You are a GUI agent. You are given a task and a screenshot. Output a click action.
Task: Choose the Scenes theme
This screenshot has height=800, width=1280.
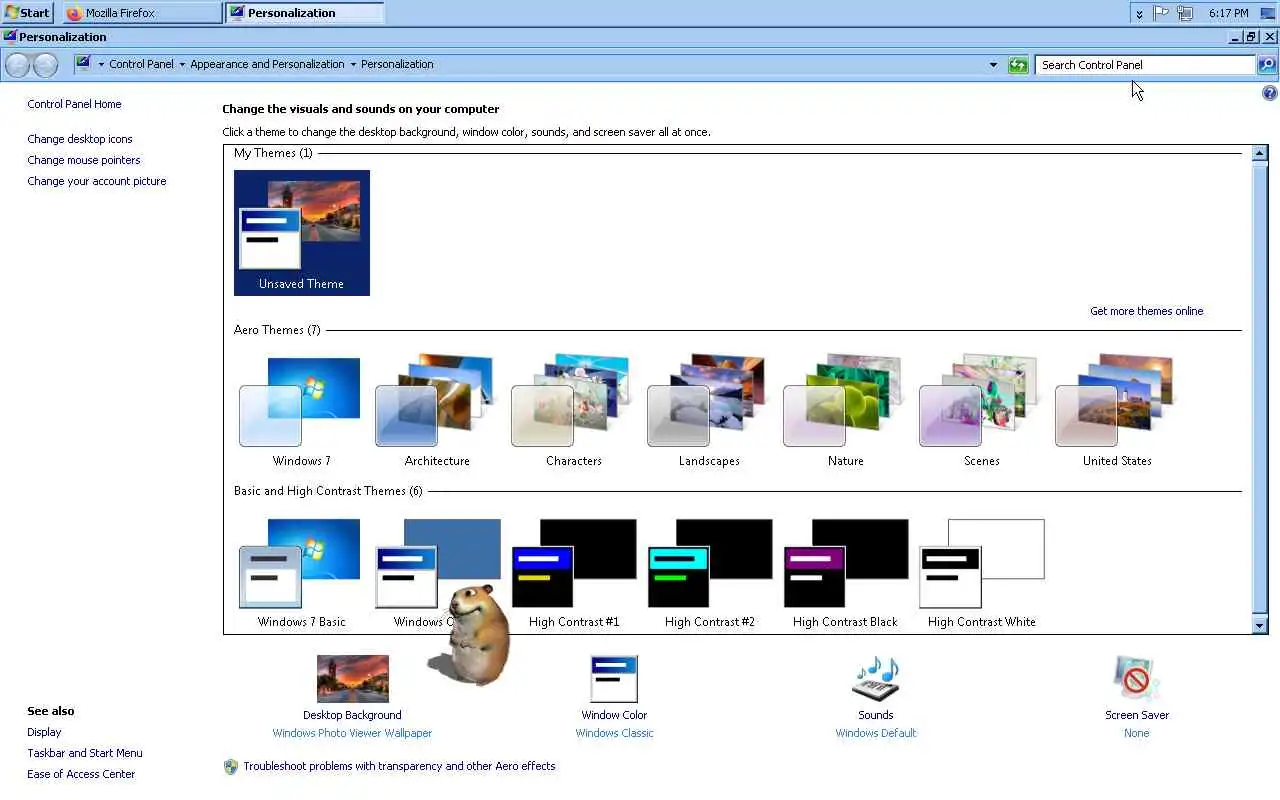(981, 412)
